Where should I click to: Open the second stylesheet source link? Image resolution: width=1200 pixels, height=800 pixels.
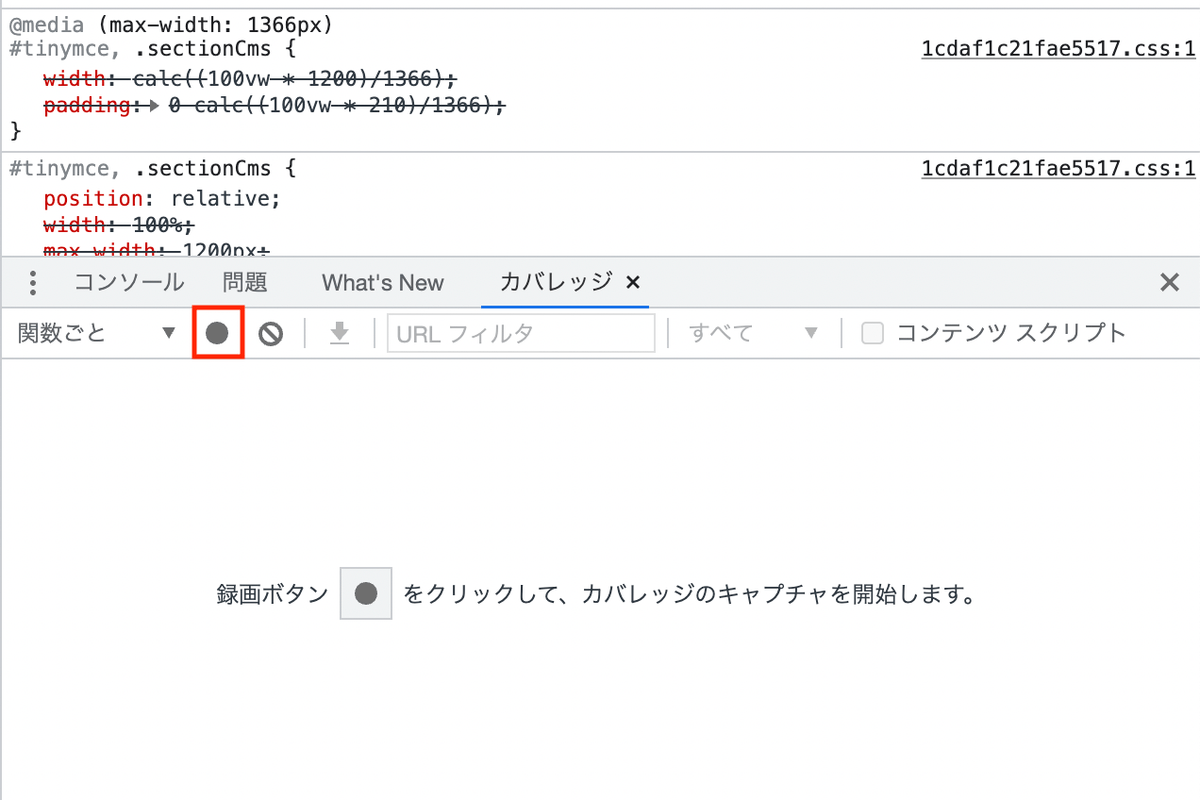coord(1057,168)
